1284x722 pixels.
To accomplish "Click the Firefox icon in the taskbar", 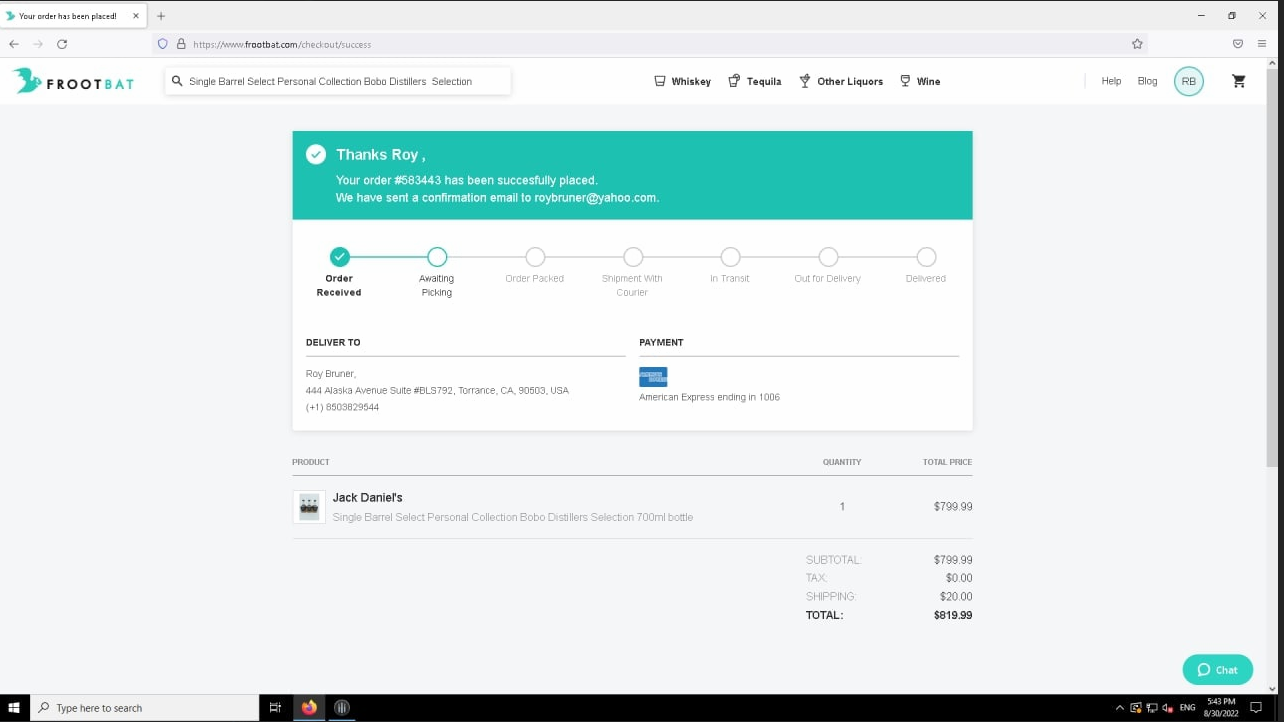I will [309, 708].
